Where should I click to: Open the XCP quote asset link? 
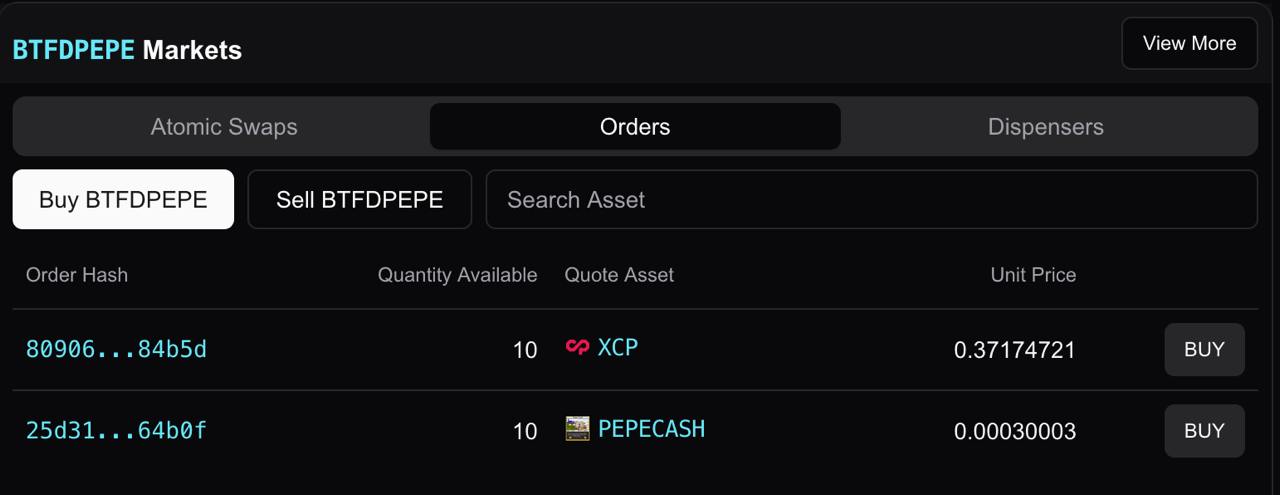[x=618, y=347]
